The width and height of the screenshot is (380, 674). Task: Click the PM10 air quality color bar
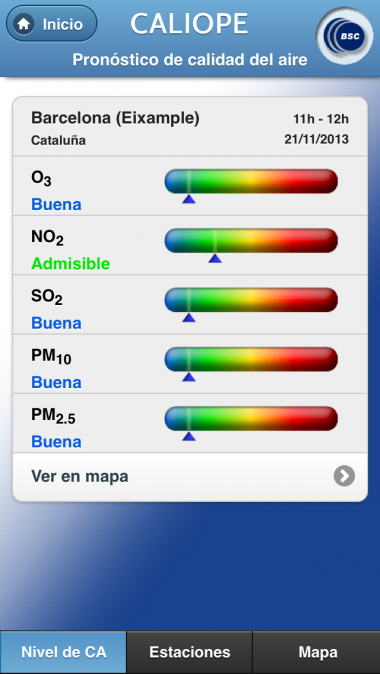tap(251, 359)
